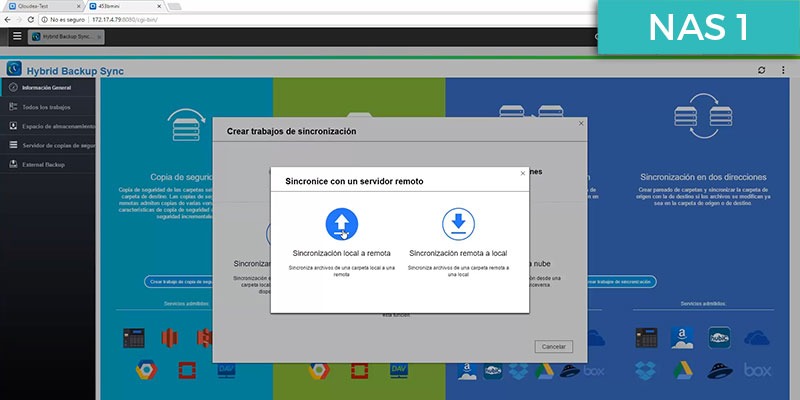
Task: Open 'Todos los trabajos' in the sidebar
Action: (x=48, y=107)
